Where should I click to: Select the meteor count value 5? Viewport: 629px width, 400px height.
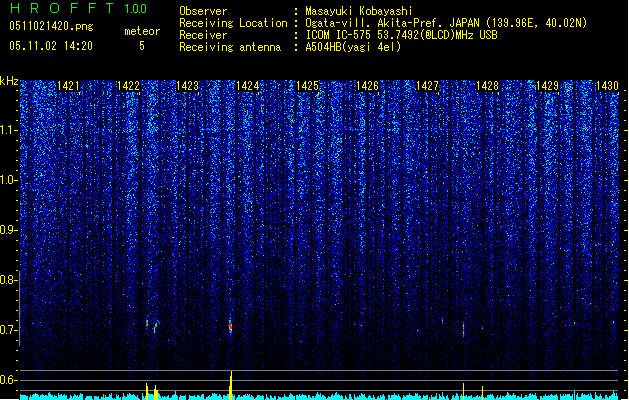coord(142,46)
